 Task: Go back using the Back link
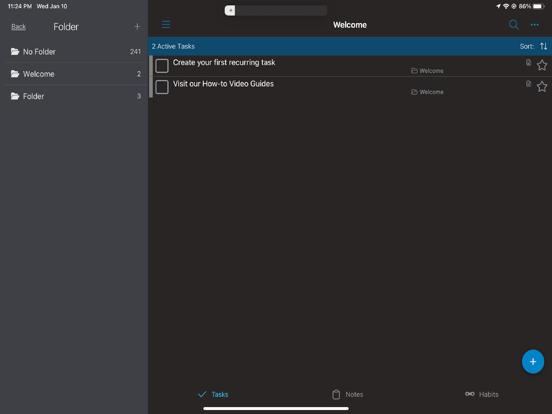click(18, 27)
